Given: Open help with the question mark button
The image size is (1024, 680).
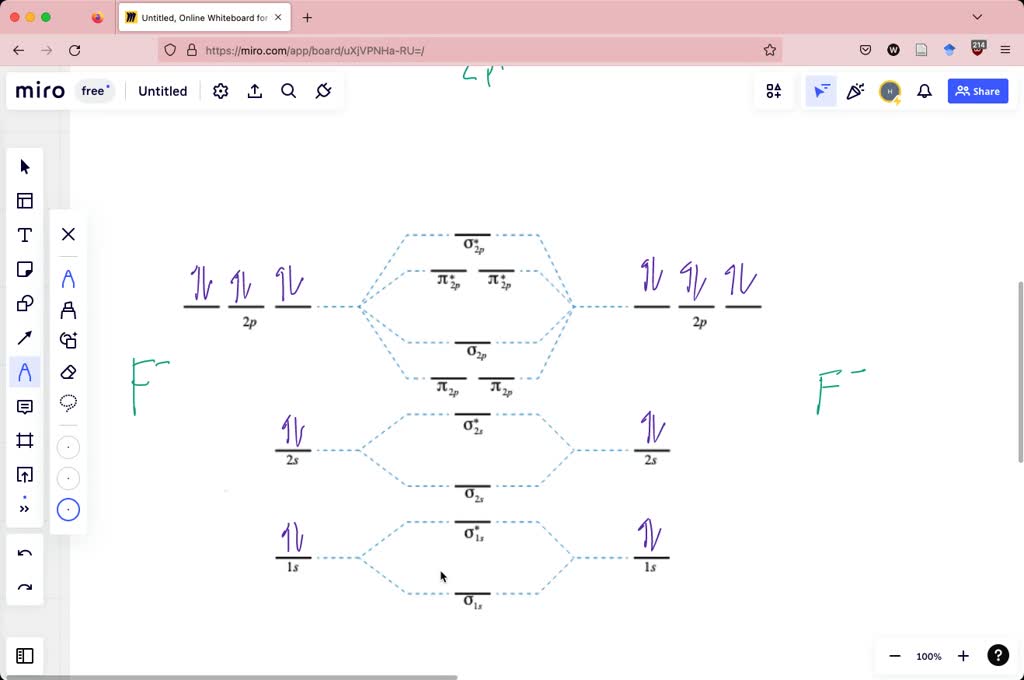Looking at the screenshot, I should [997, 655].
